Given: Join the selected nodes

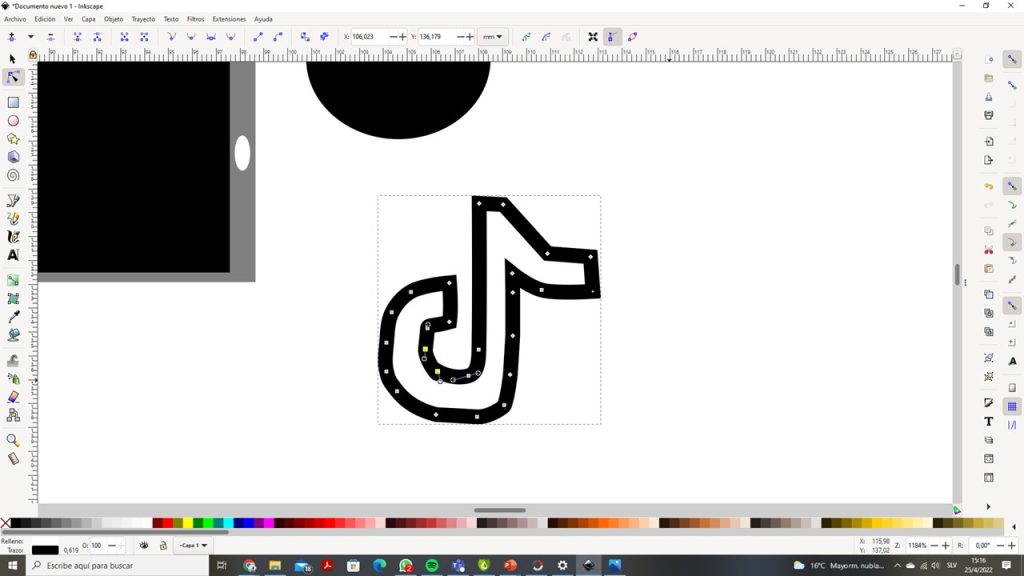Looking at the screenshot, I should pos(78,37).
